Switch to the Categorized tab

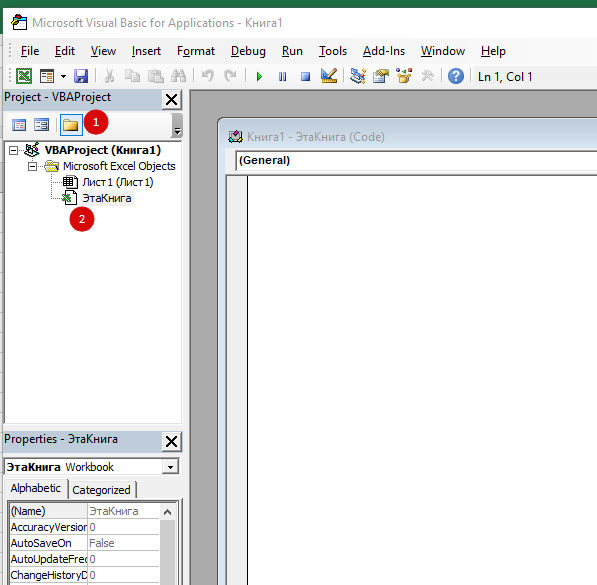pyautogui.click(x=101, y=490)
